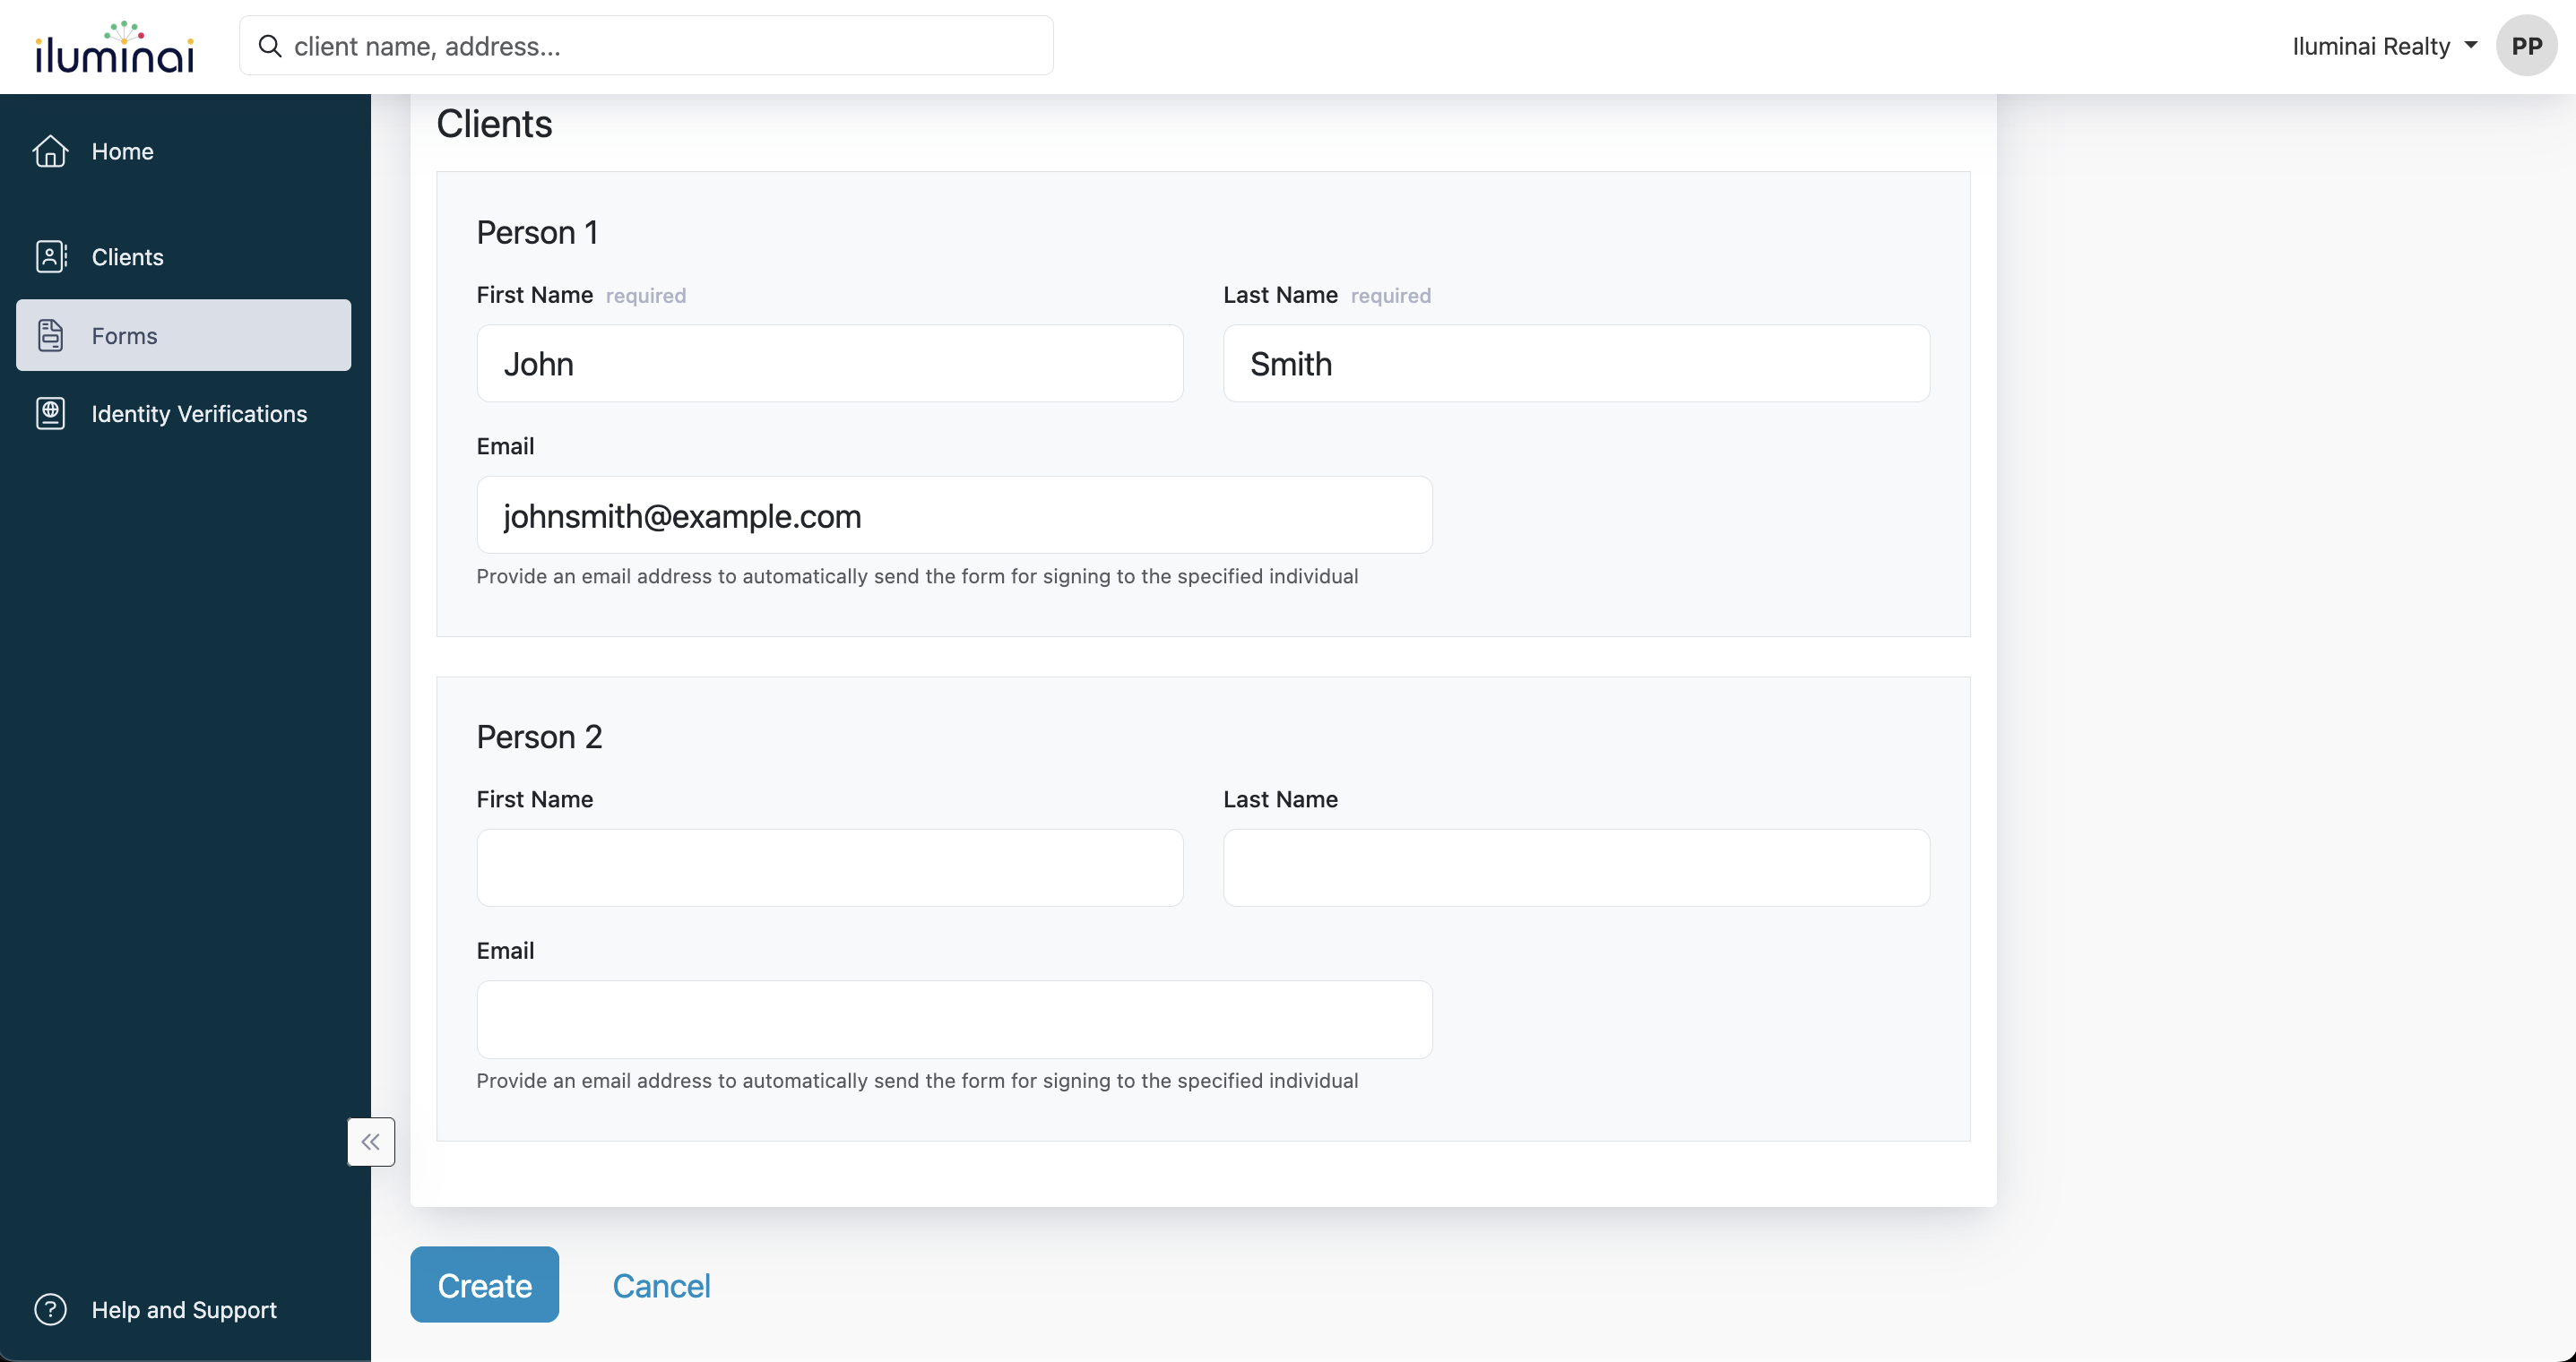The width and height of the screenshot is (2576, 1362).
Task: Collapse the sidebar with double-chevron button
Action: click(371, 1141)
